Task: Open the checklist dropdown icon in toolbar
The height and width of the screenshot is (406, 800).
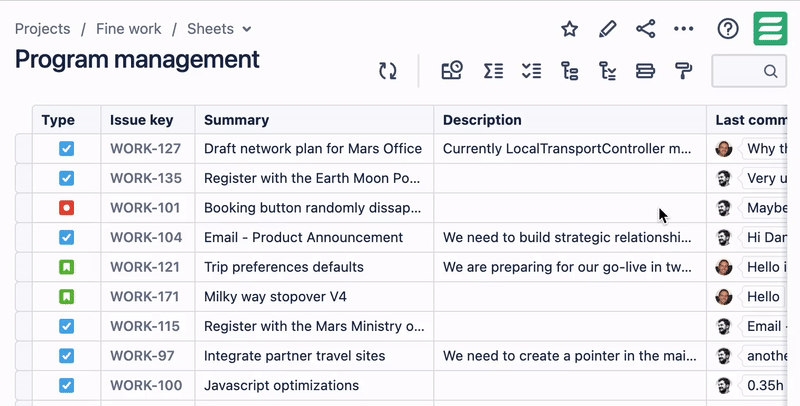Action: pyautogui.click(x=532, y=71)
